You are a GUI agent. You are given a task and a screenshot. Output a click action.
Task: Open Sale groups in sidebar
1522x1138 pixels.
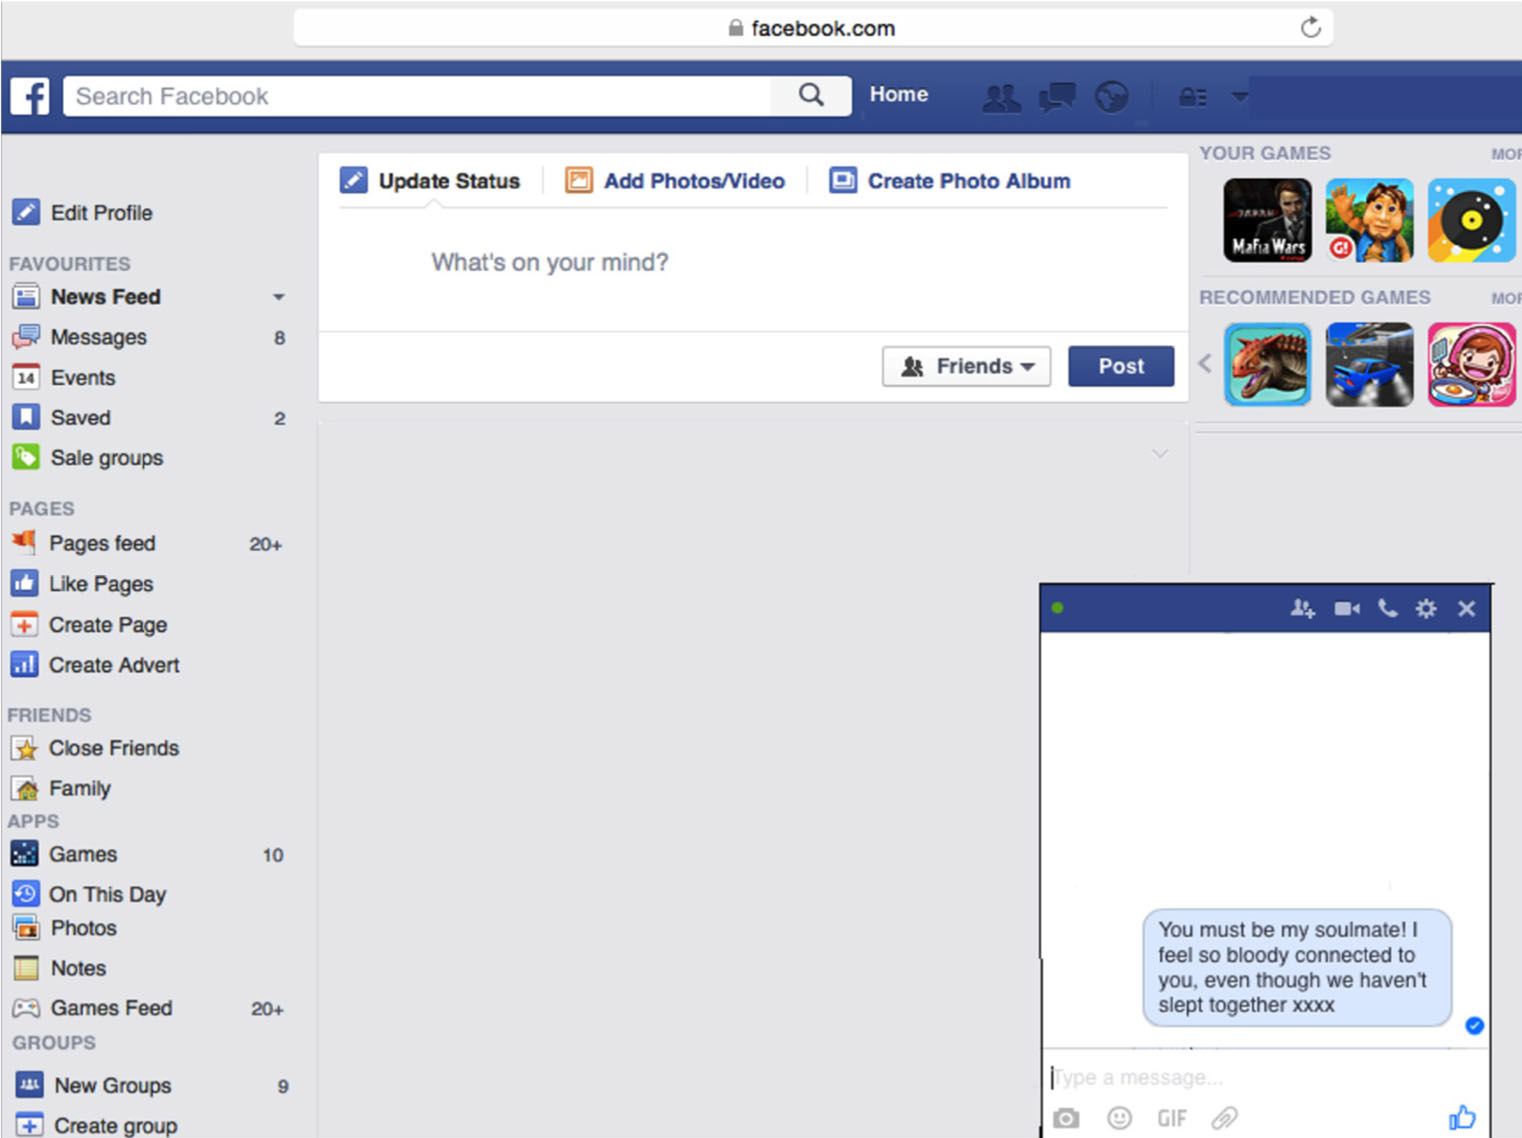87,457
